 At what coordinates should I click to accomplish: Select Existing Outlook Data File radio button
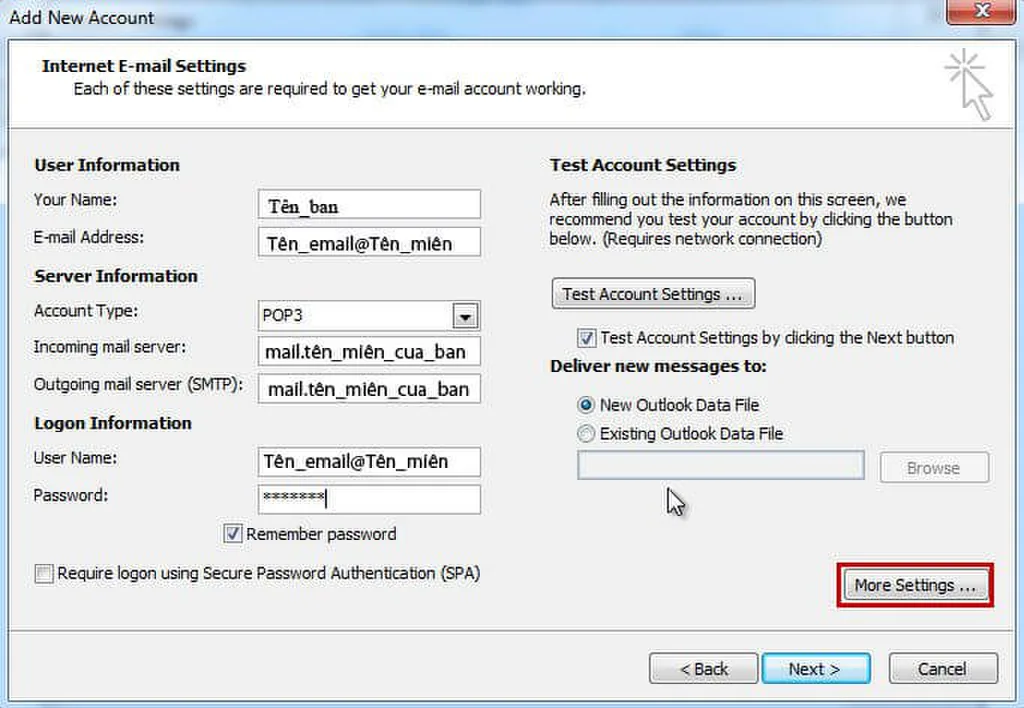tap(586, 433)
